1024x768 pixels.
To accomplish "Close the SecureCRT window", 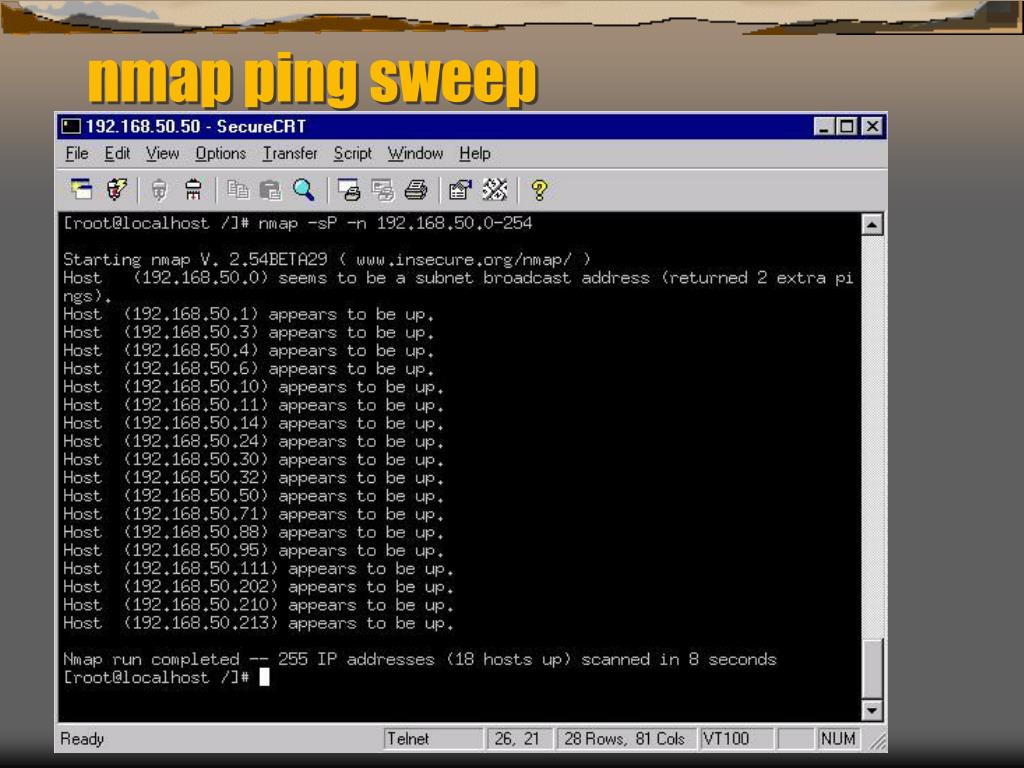I will click(872, 126).
